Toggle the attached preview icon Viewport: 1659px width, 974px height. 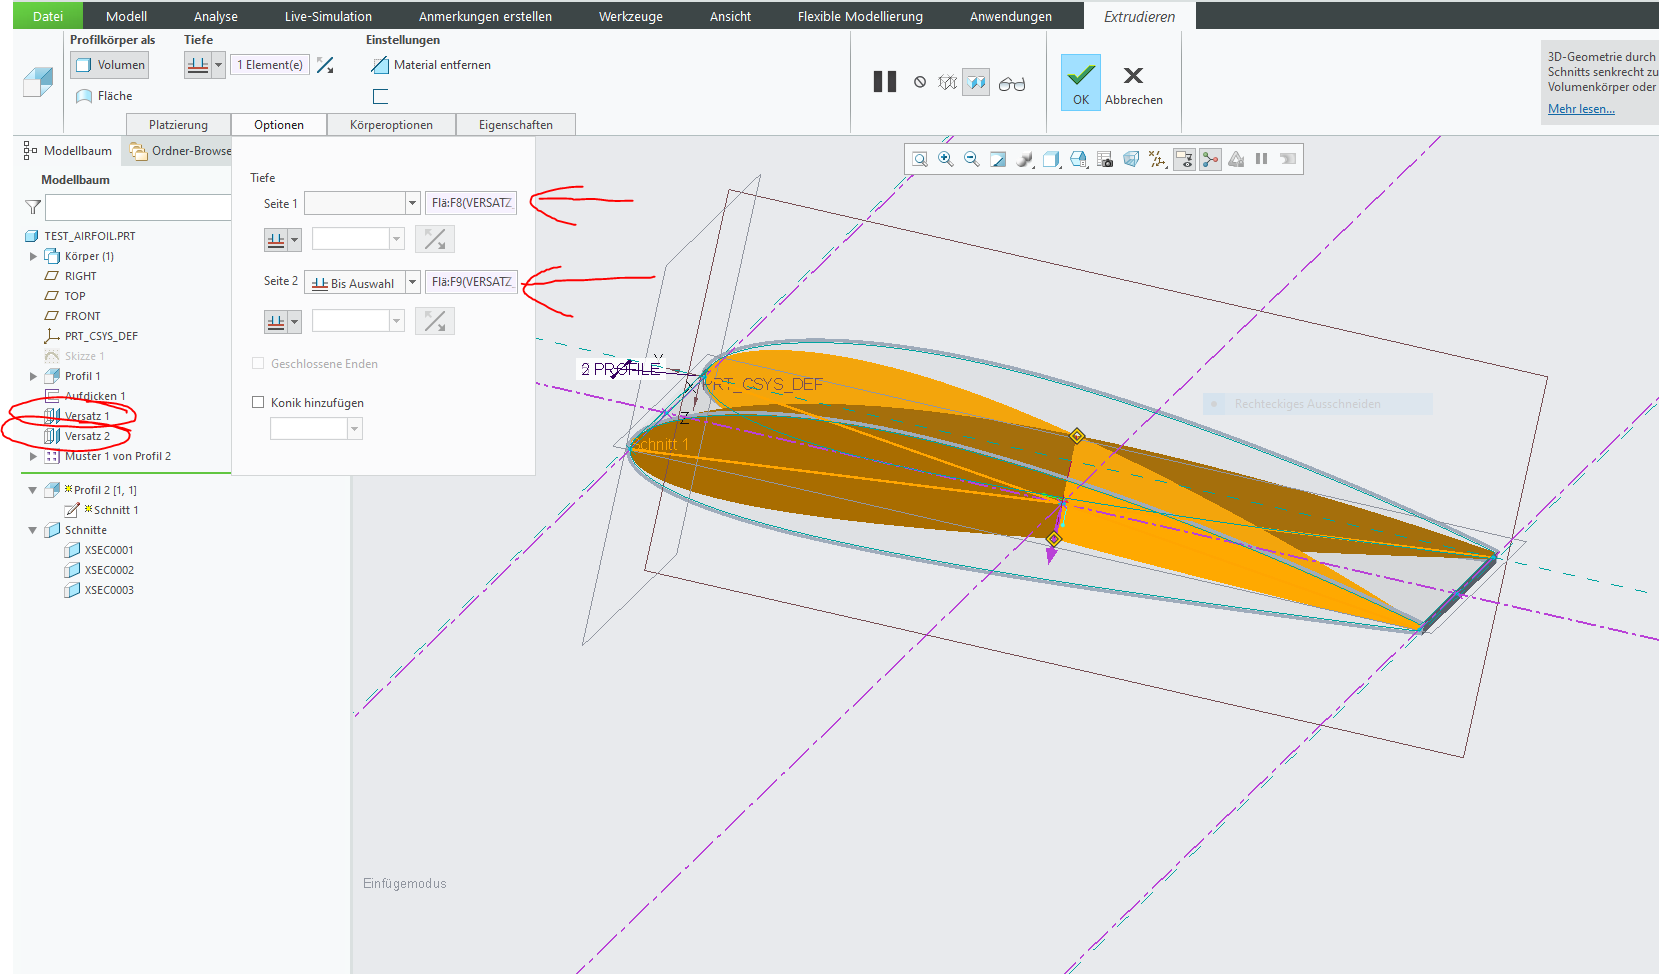pyautogui.click(x=977, y=82)
